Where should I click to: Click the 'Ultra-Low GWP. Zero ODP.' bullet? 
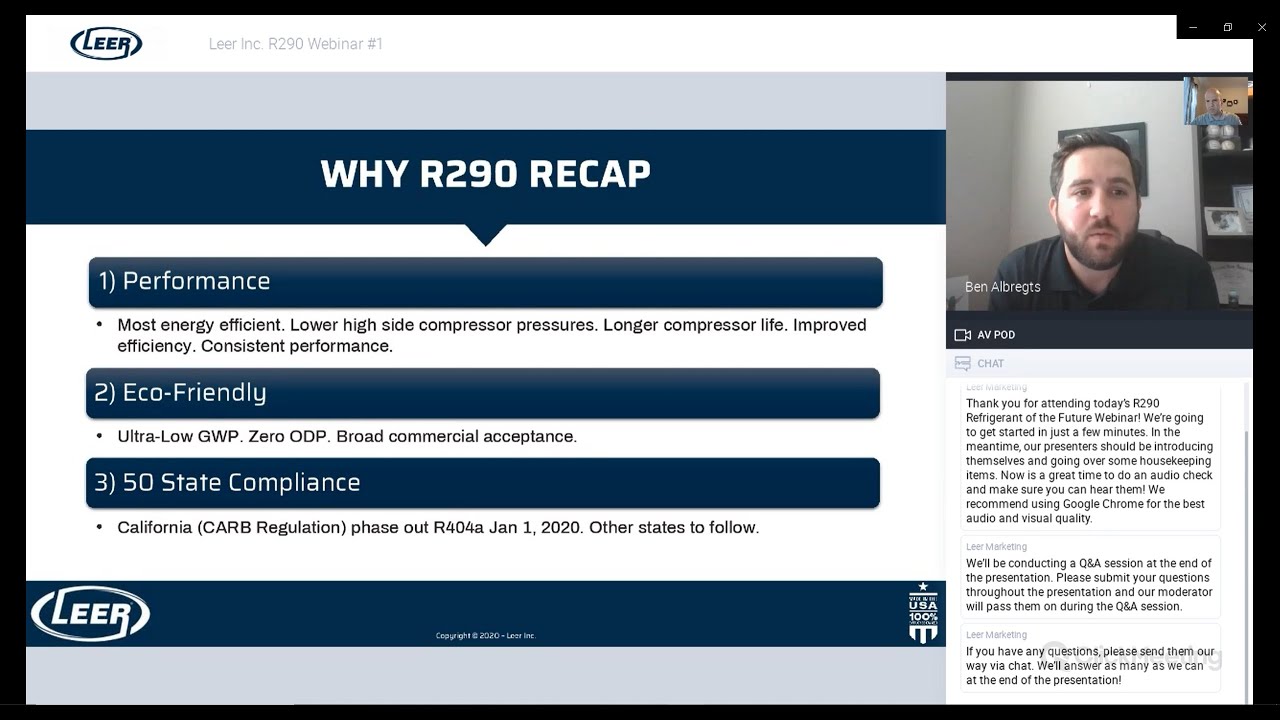point(347,436)
